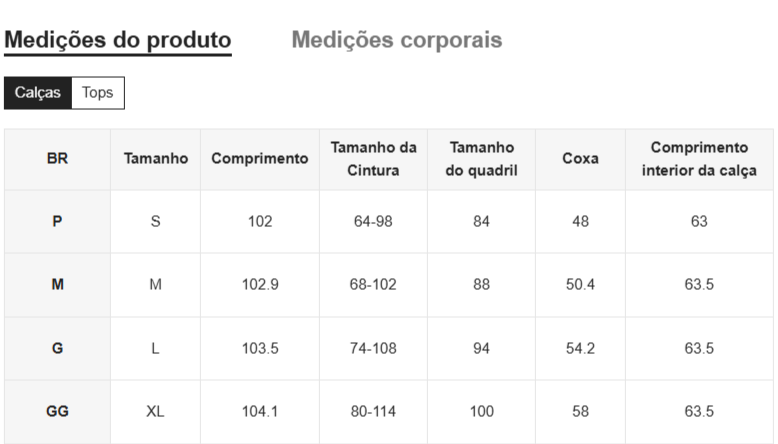Select the Medições do produto tab
This screenshot has width=778, height=444.
[118, 40]
